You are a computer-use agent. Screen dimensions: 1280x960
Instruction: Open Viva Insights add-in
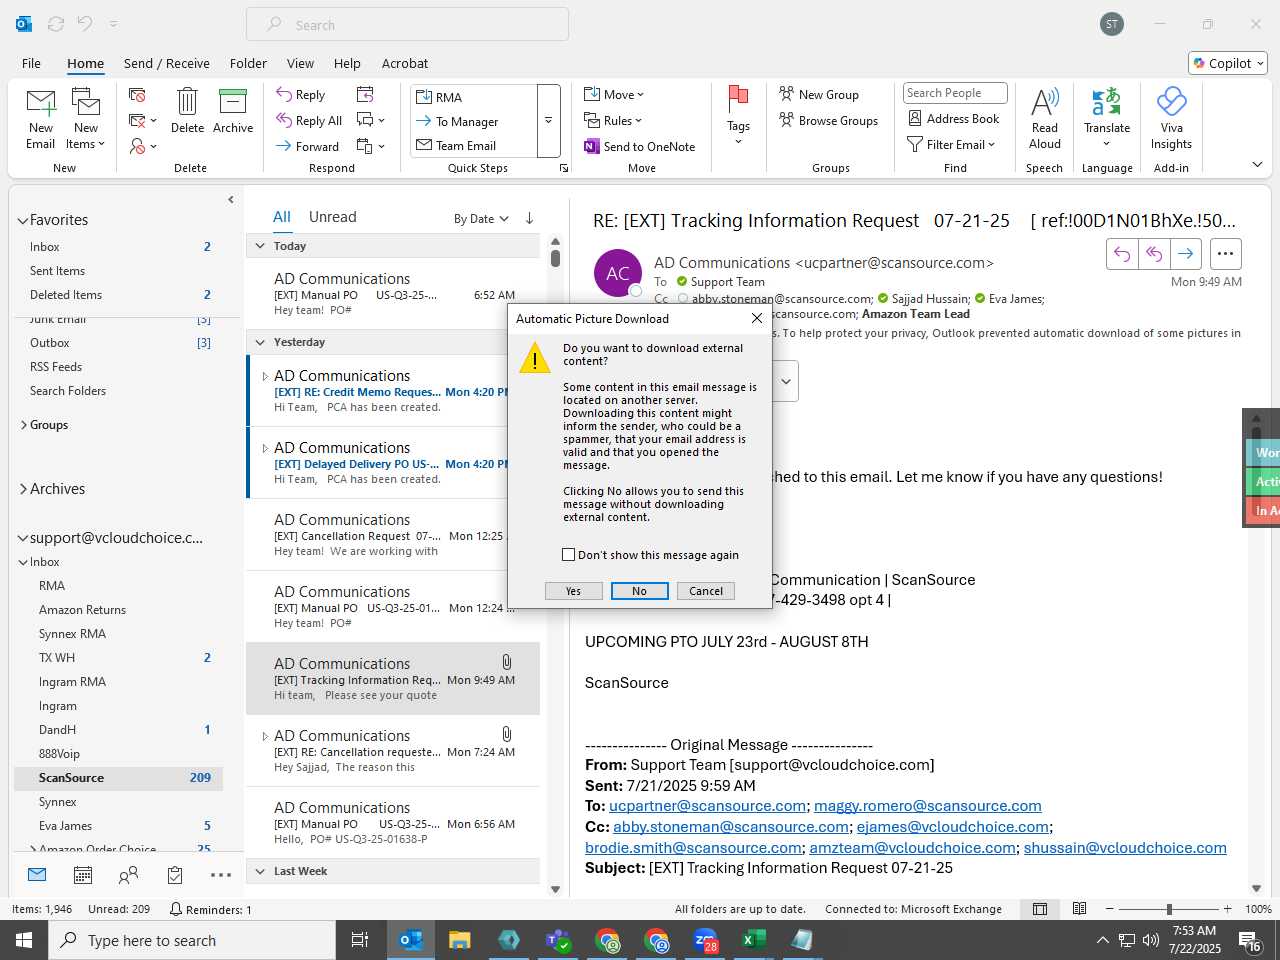(1171, 118)
